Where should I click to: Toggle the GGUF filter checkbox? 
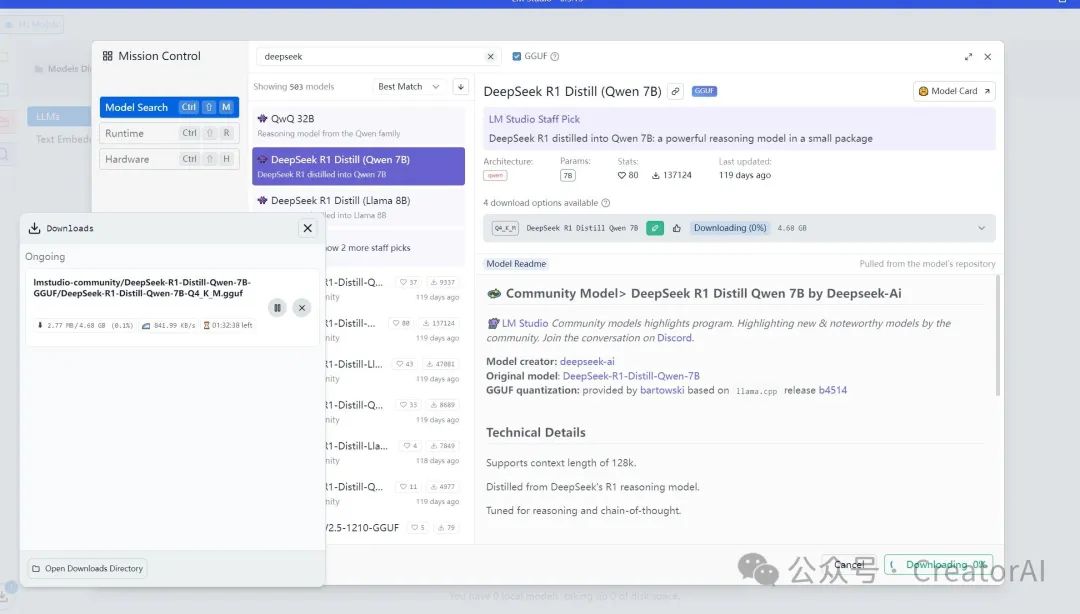517,57
